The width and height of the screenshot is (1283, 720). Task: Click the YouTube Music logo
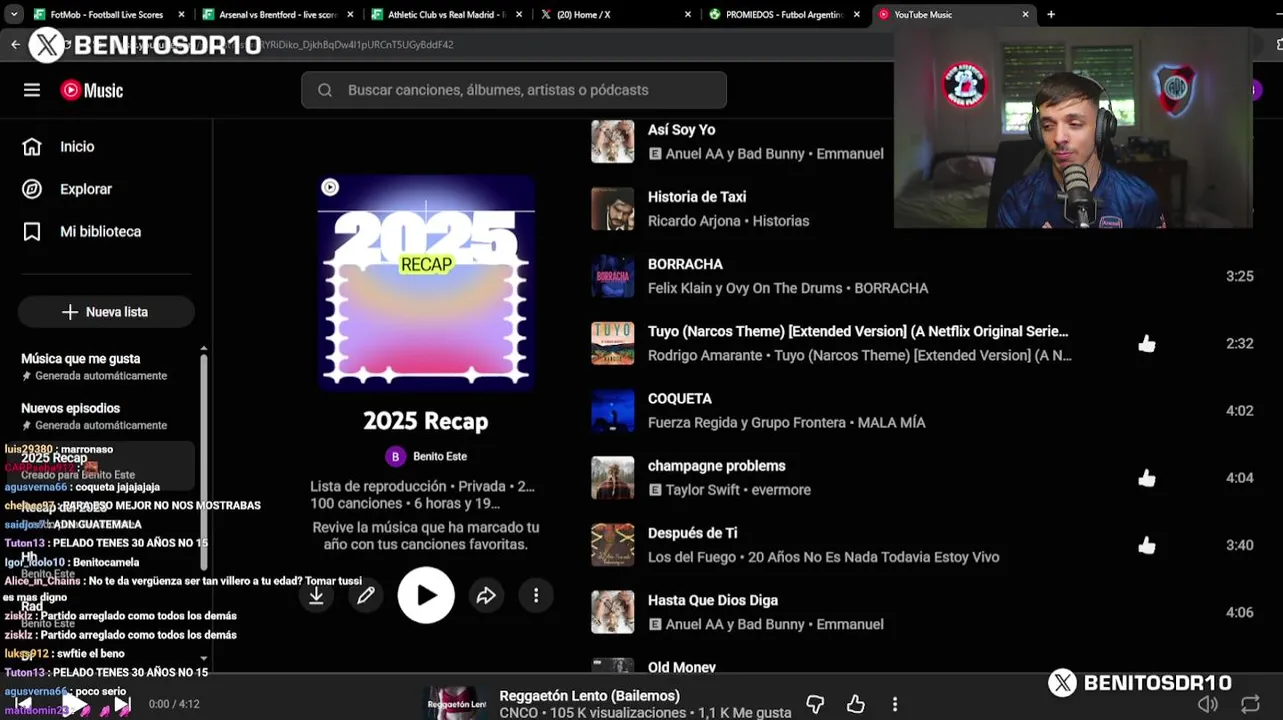coord(91,90)
